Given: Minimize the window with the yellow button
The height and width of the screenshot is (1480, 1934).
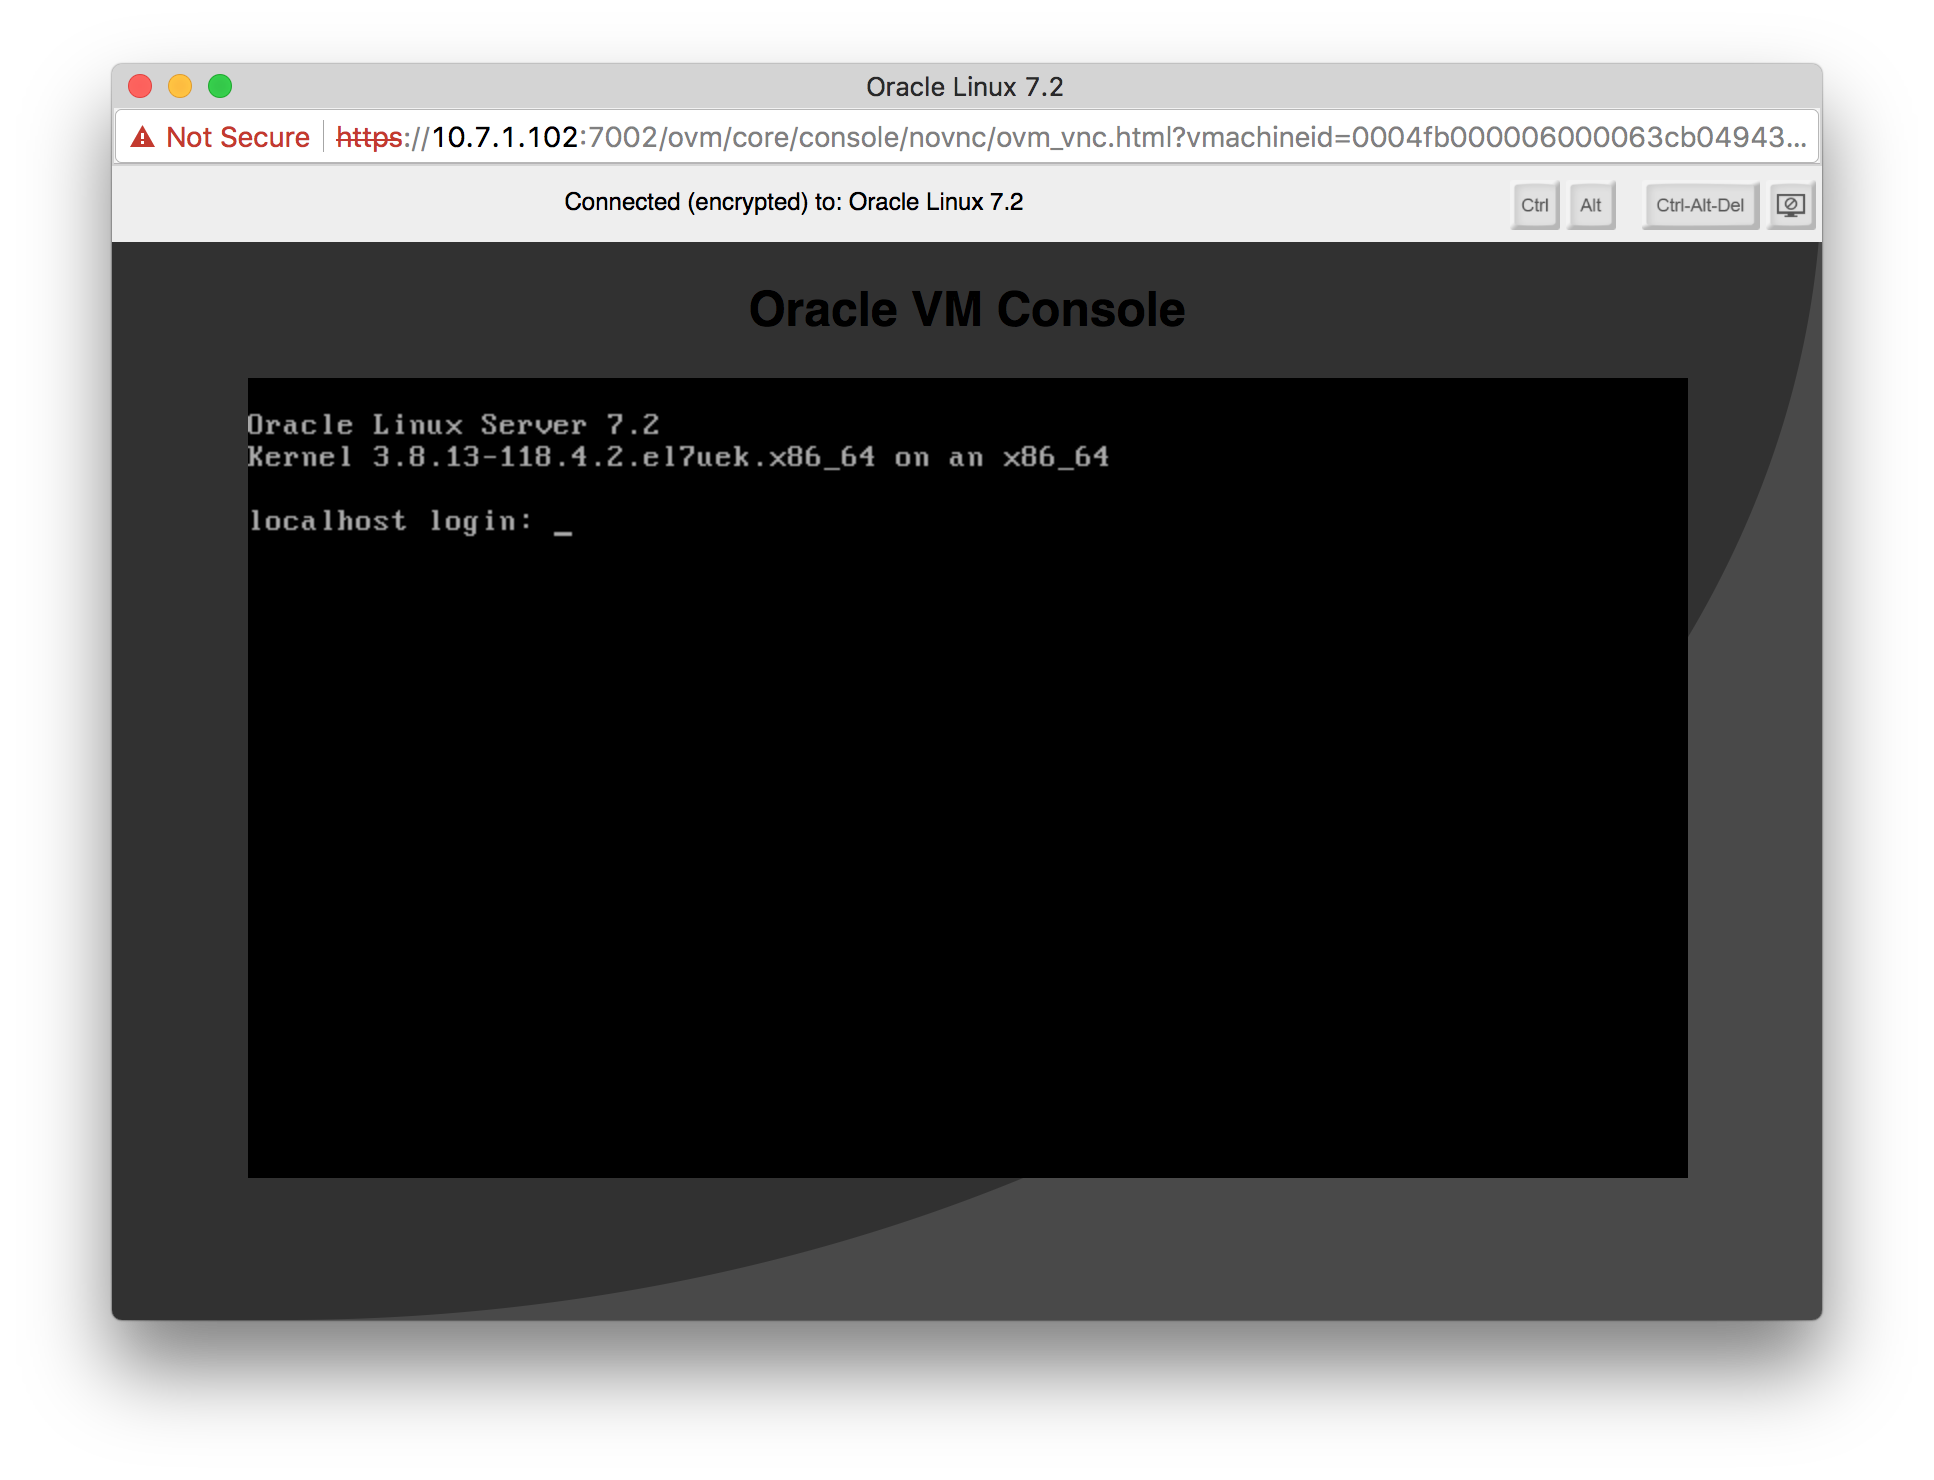Looking at the screenshot, I should tap(180, 86).
